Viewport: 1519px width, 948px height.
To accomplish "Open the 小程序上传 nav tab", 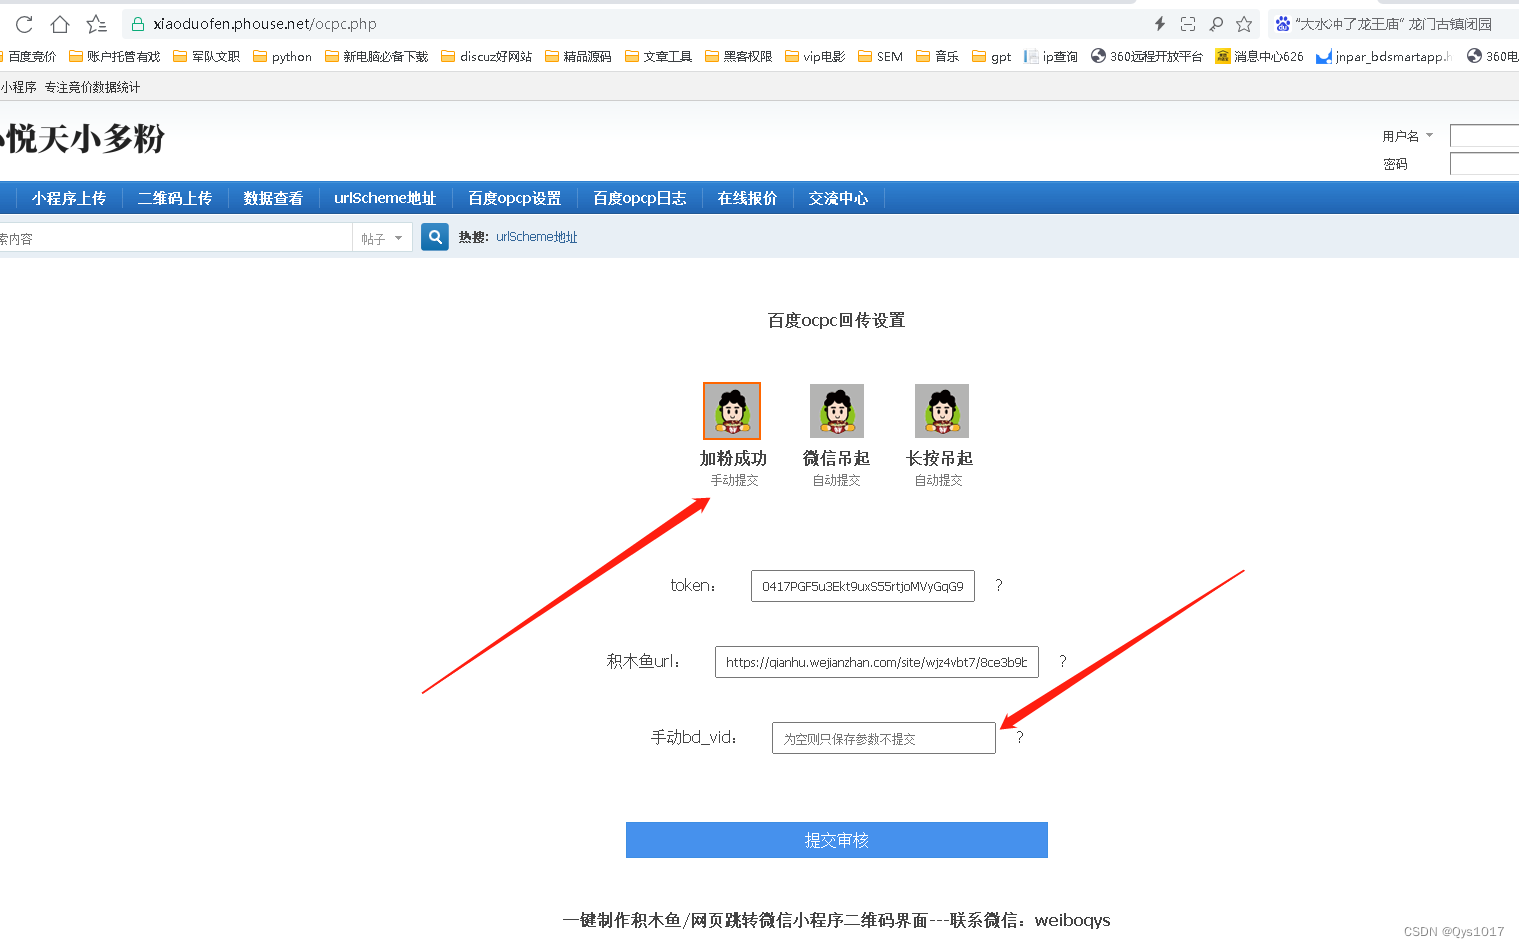I will pos(68,198).
